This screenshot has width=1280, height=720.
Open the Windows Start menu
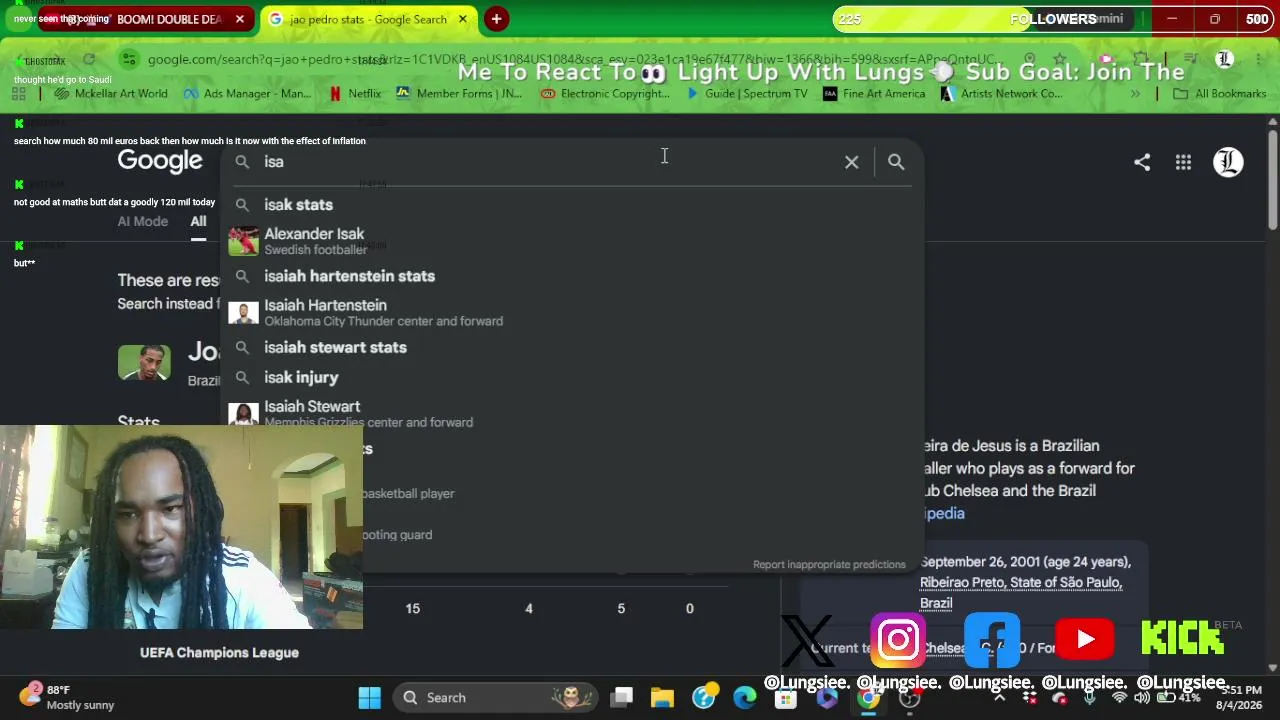point(370,698)
